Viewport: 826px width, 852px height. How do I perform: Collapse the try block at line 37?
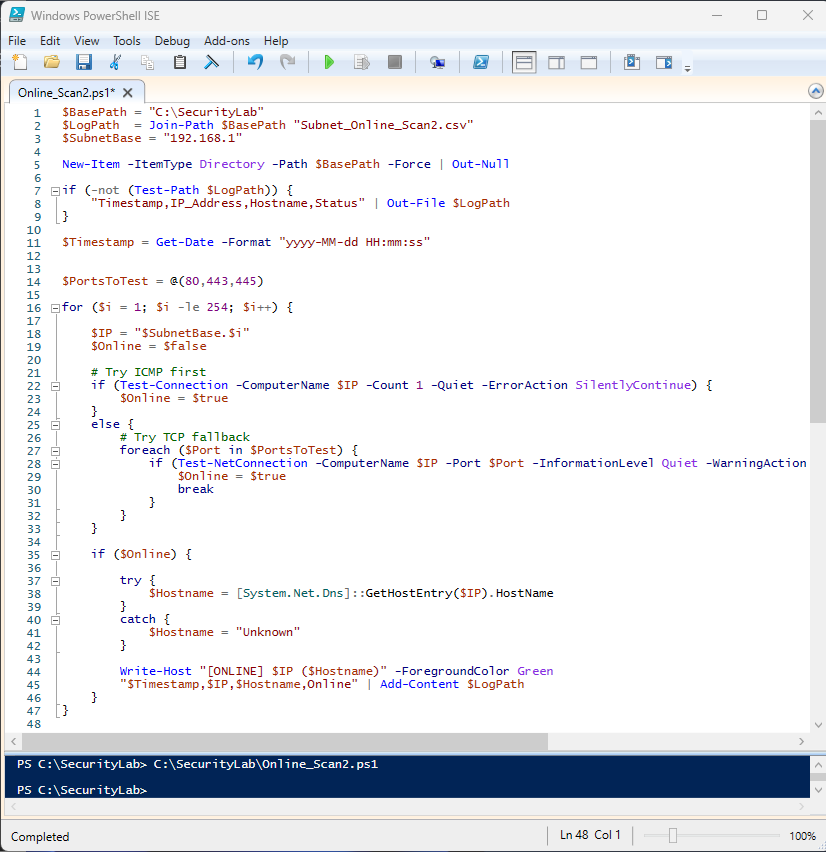54,580
